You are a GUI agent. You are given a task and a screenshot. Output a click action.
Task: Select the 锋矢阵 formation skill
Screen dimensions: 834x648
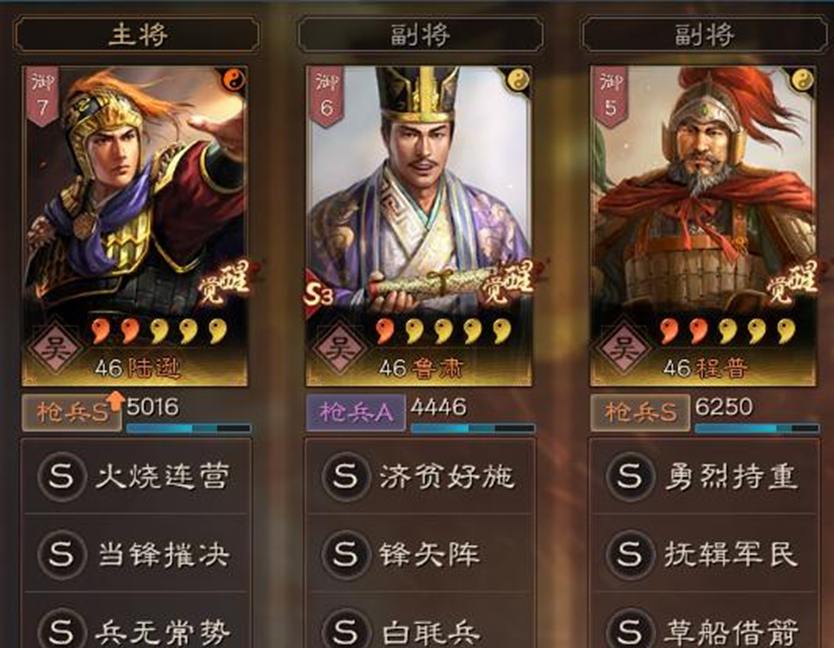coord(420,553)
